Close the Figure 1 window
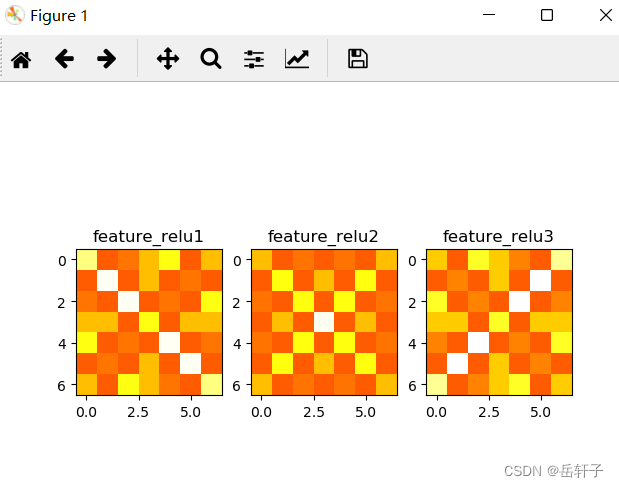Viewport: 619px width, 487px height. coord(606,15)
